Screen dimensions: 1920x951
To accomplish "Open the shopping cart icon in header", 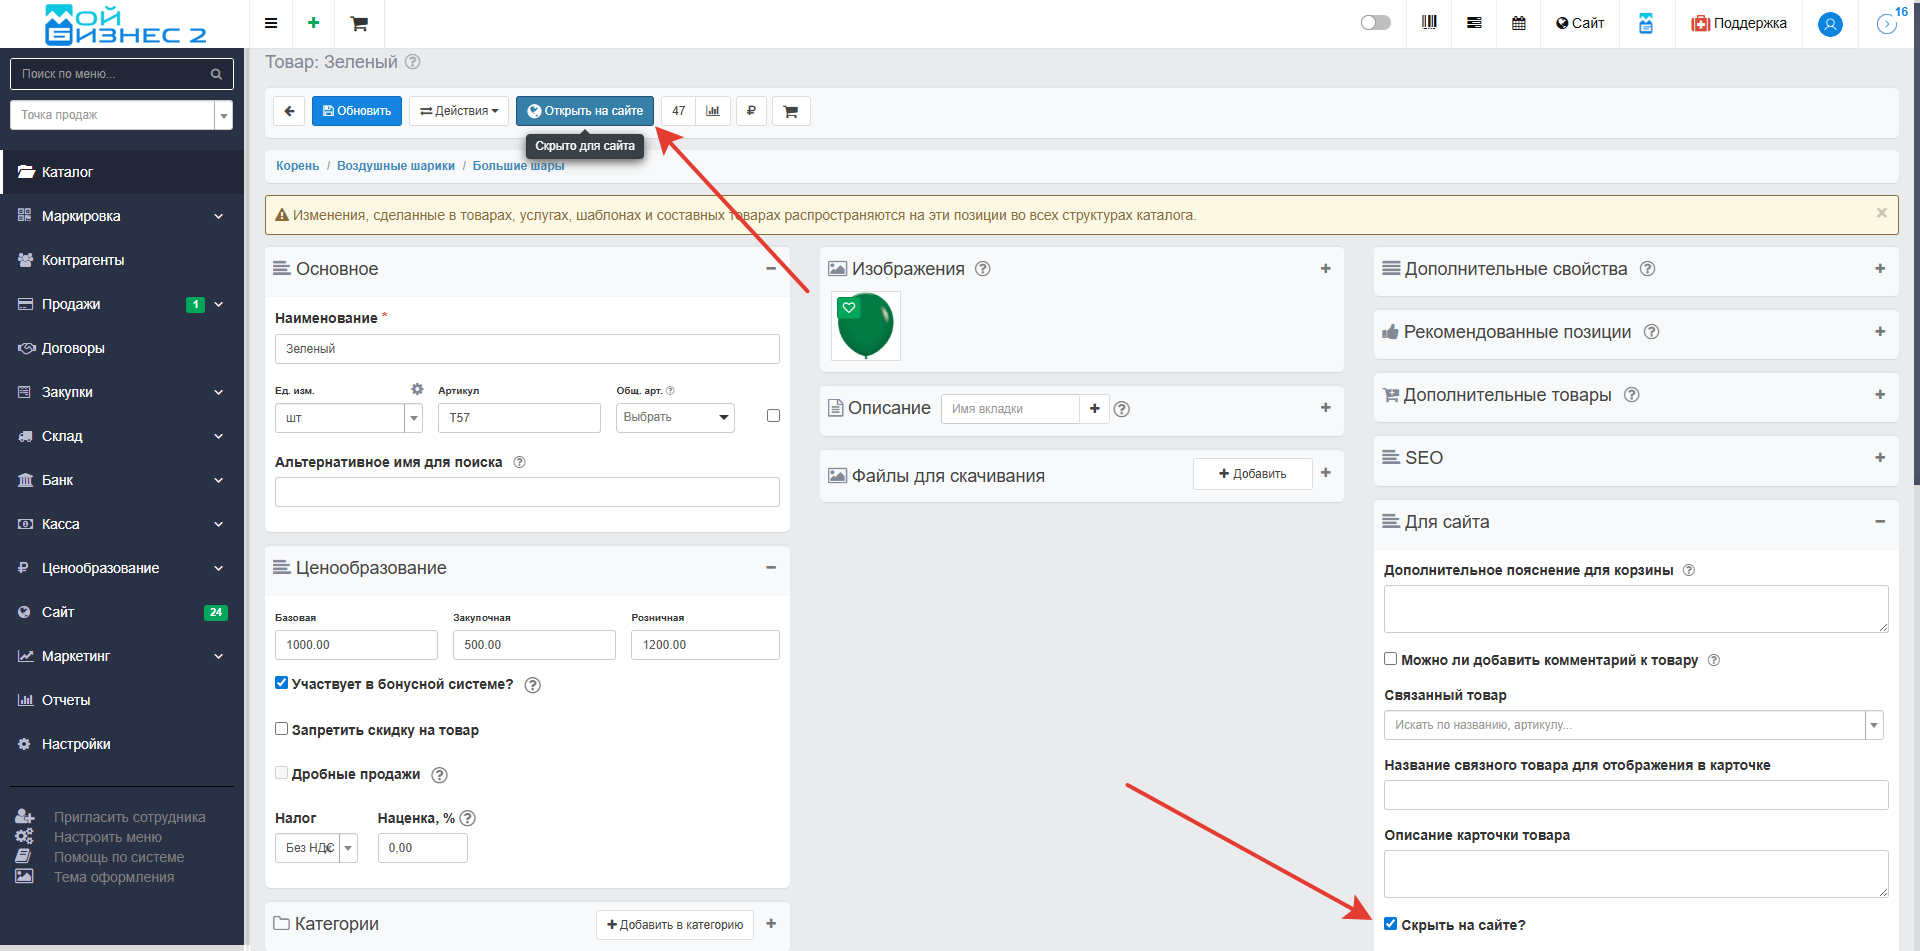I will (359, 23).
